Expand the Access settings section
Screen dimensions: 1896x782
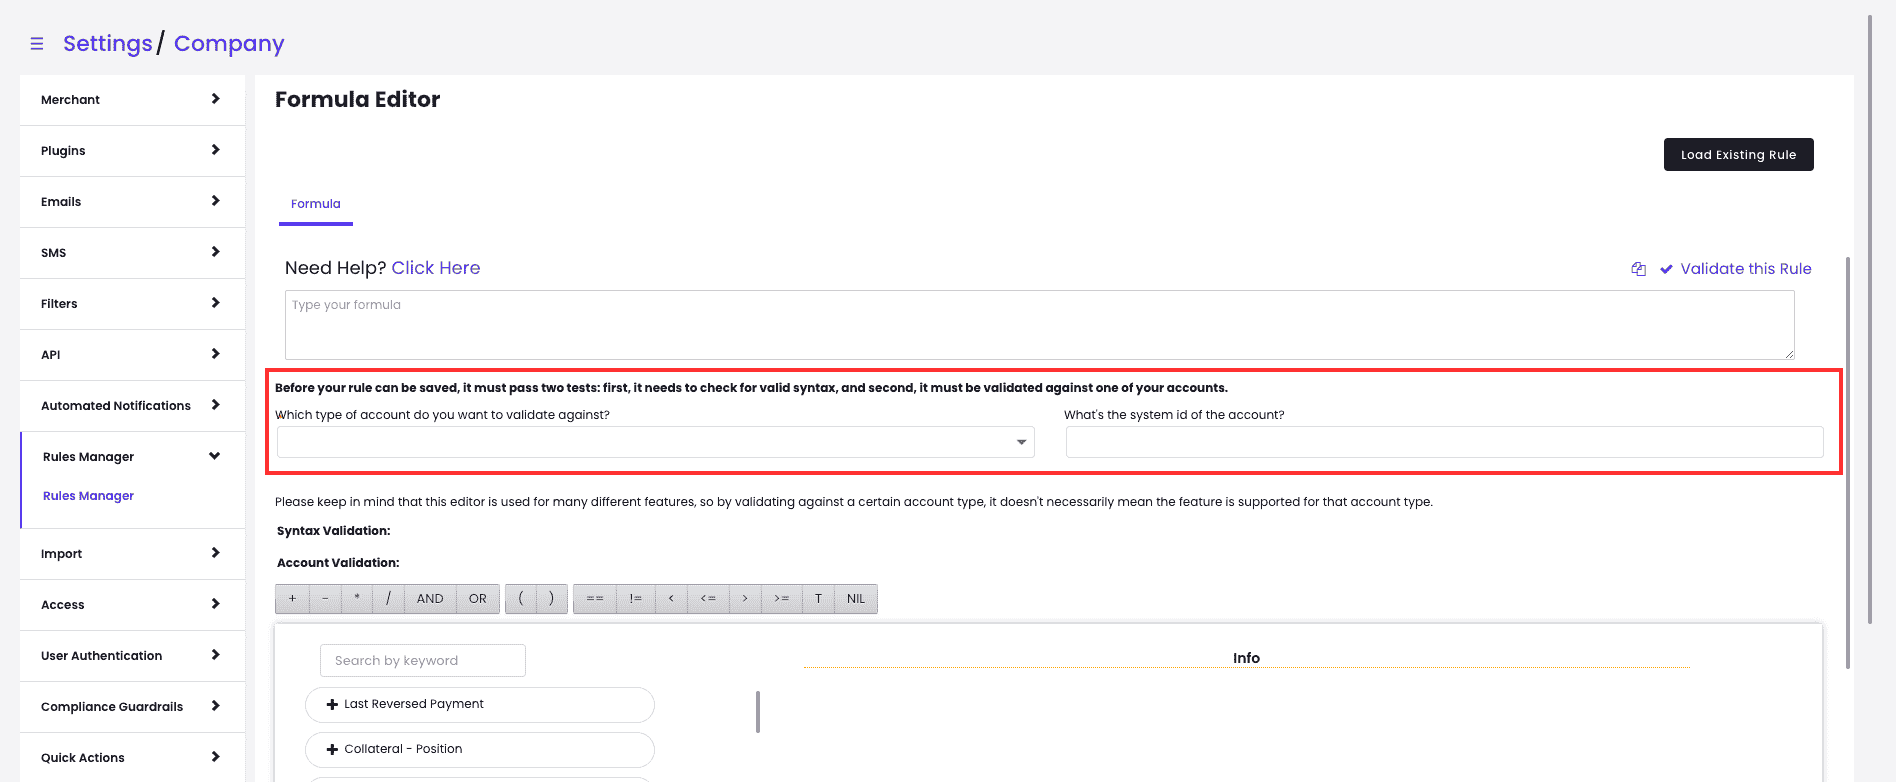click(x=132, y=605)
